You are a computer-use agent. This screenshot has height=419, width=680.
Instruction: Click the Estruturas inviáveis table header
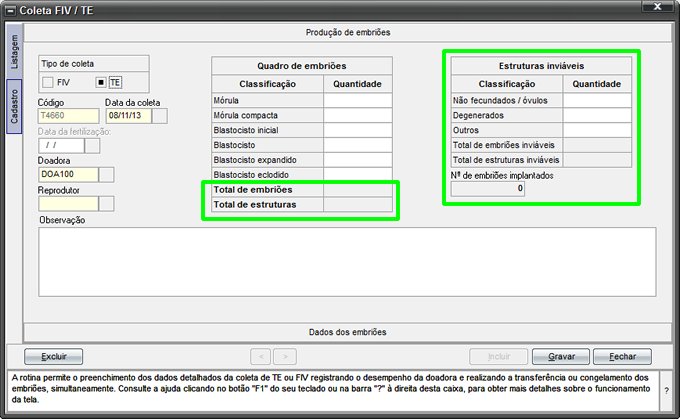coord(541,66)
